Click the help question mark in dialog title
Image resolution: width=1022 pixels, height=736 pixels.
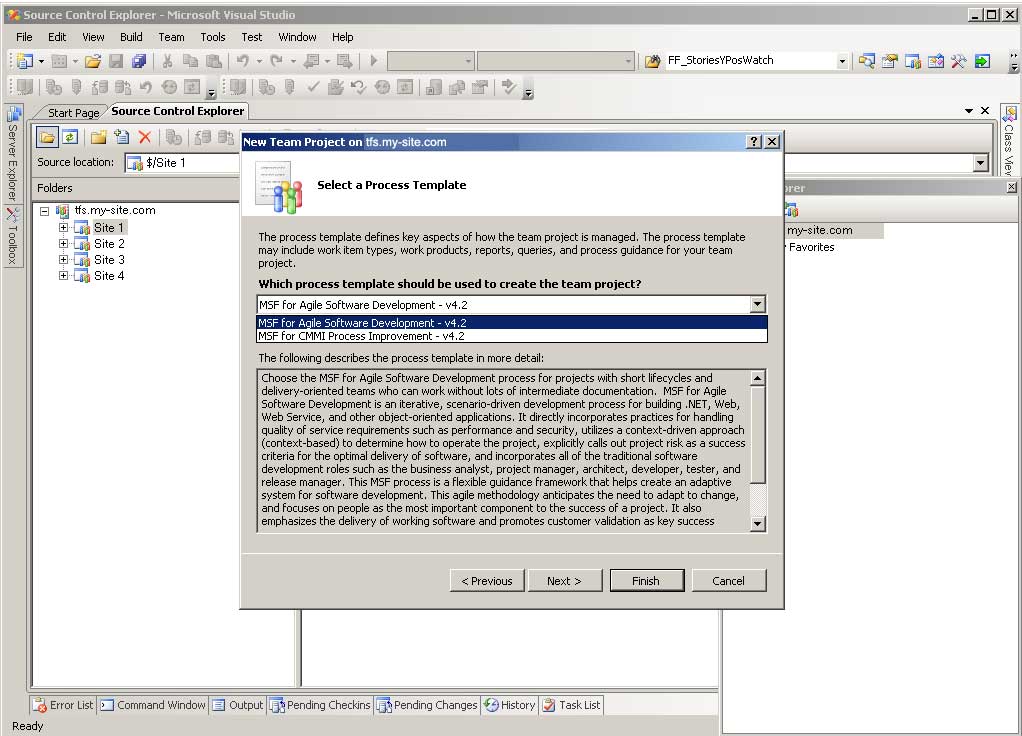(753, 141)
